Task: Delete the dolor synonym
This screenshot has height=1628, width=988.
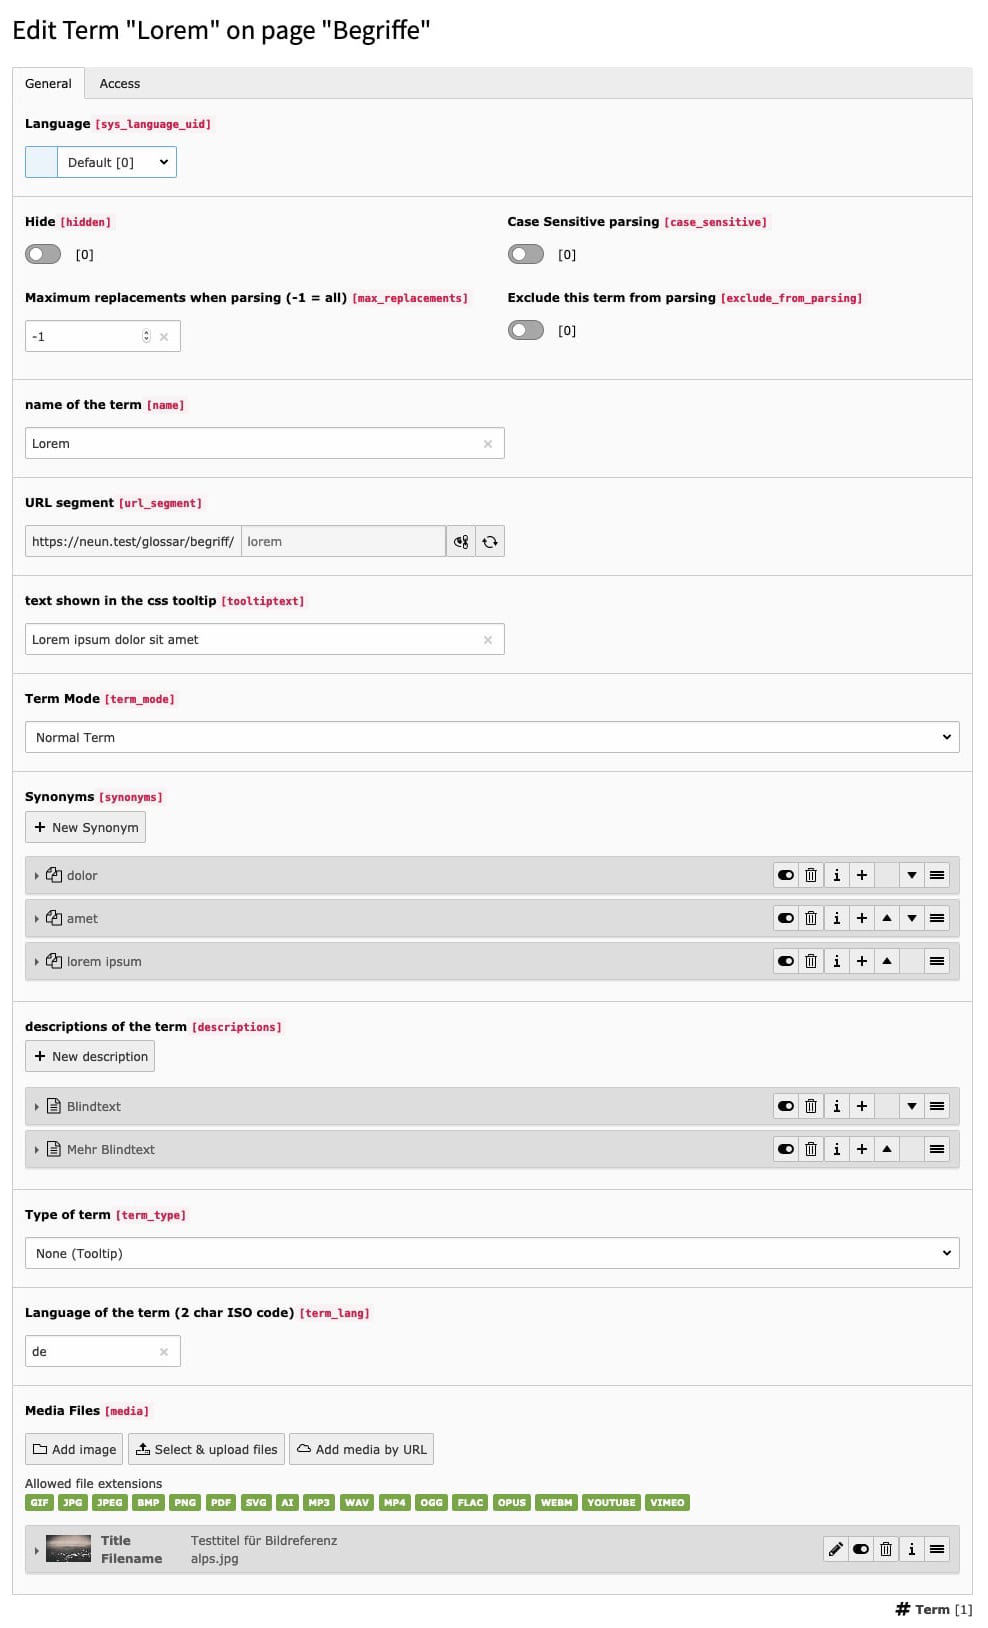Action: [811, 876]
